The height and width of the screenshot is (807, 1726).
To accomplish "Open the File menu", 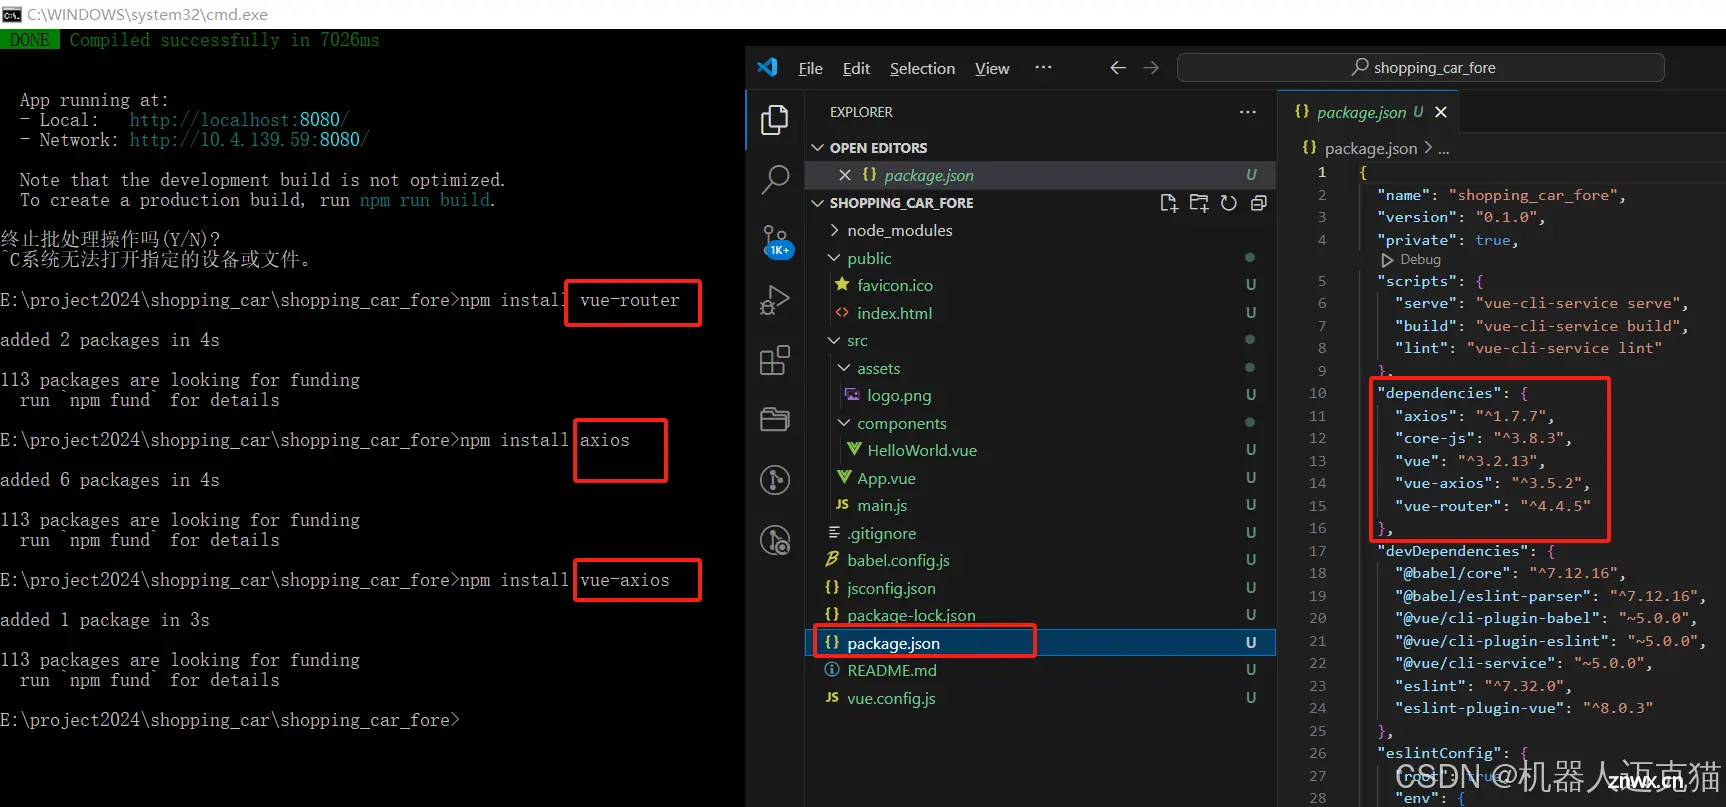I will (810, 68).
